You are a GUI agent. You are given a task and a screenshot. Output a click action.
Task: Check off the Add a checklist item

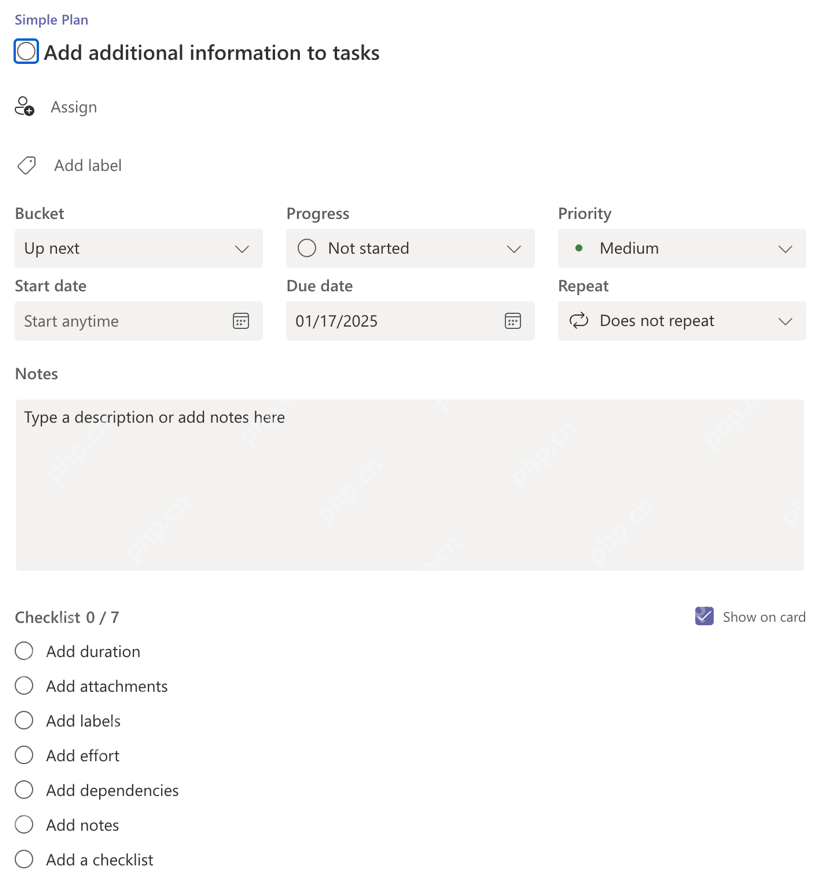(24, 859)
